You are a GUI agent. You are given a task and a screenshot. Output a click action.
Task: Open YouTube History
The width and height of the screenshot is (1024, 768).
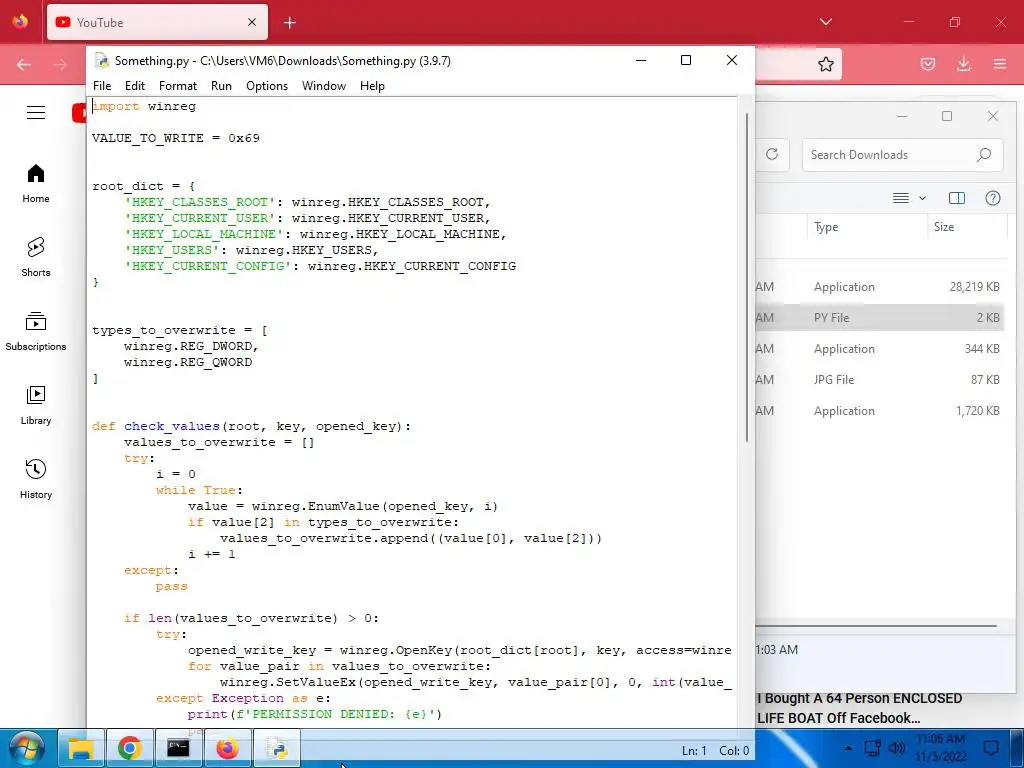pyautogui.click(x=36, y=479)
